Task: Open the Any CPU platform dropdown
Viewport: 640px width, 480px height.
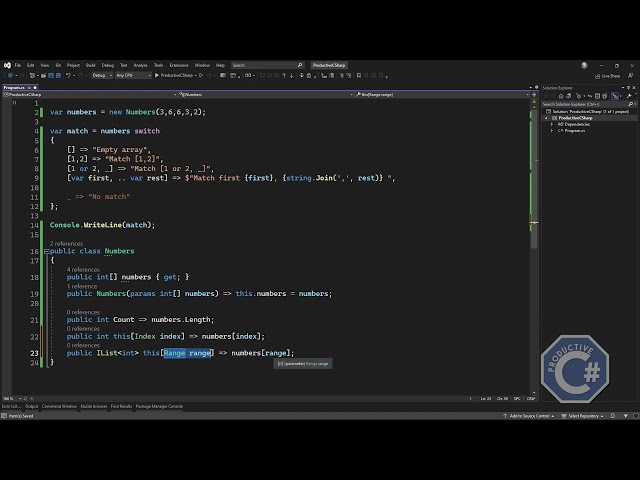Action: coord(133,76)
